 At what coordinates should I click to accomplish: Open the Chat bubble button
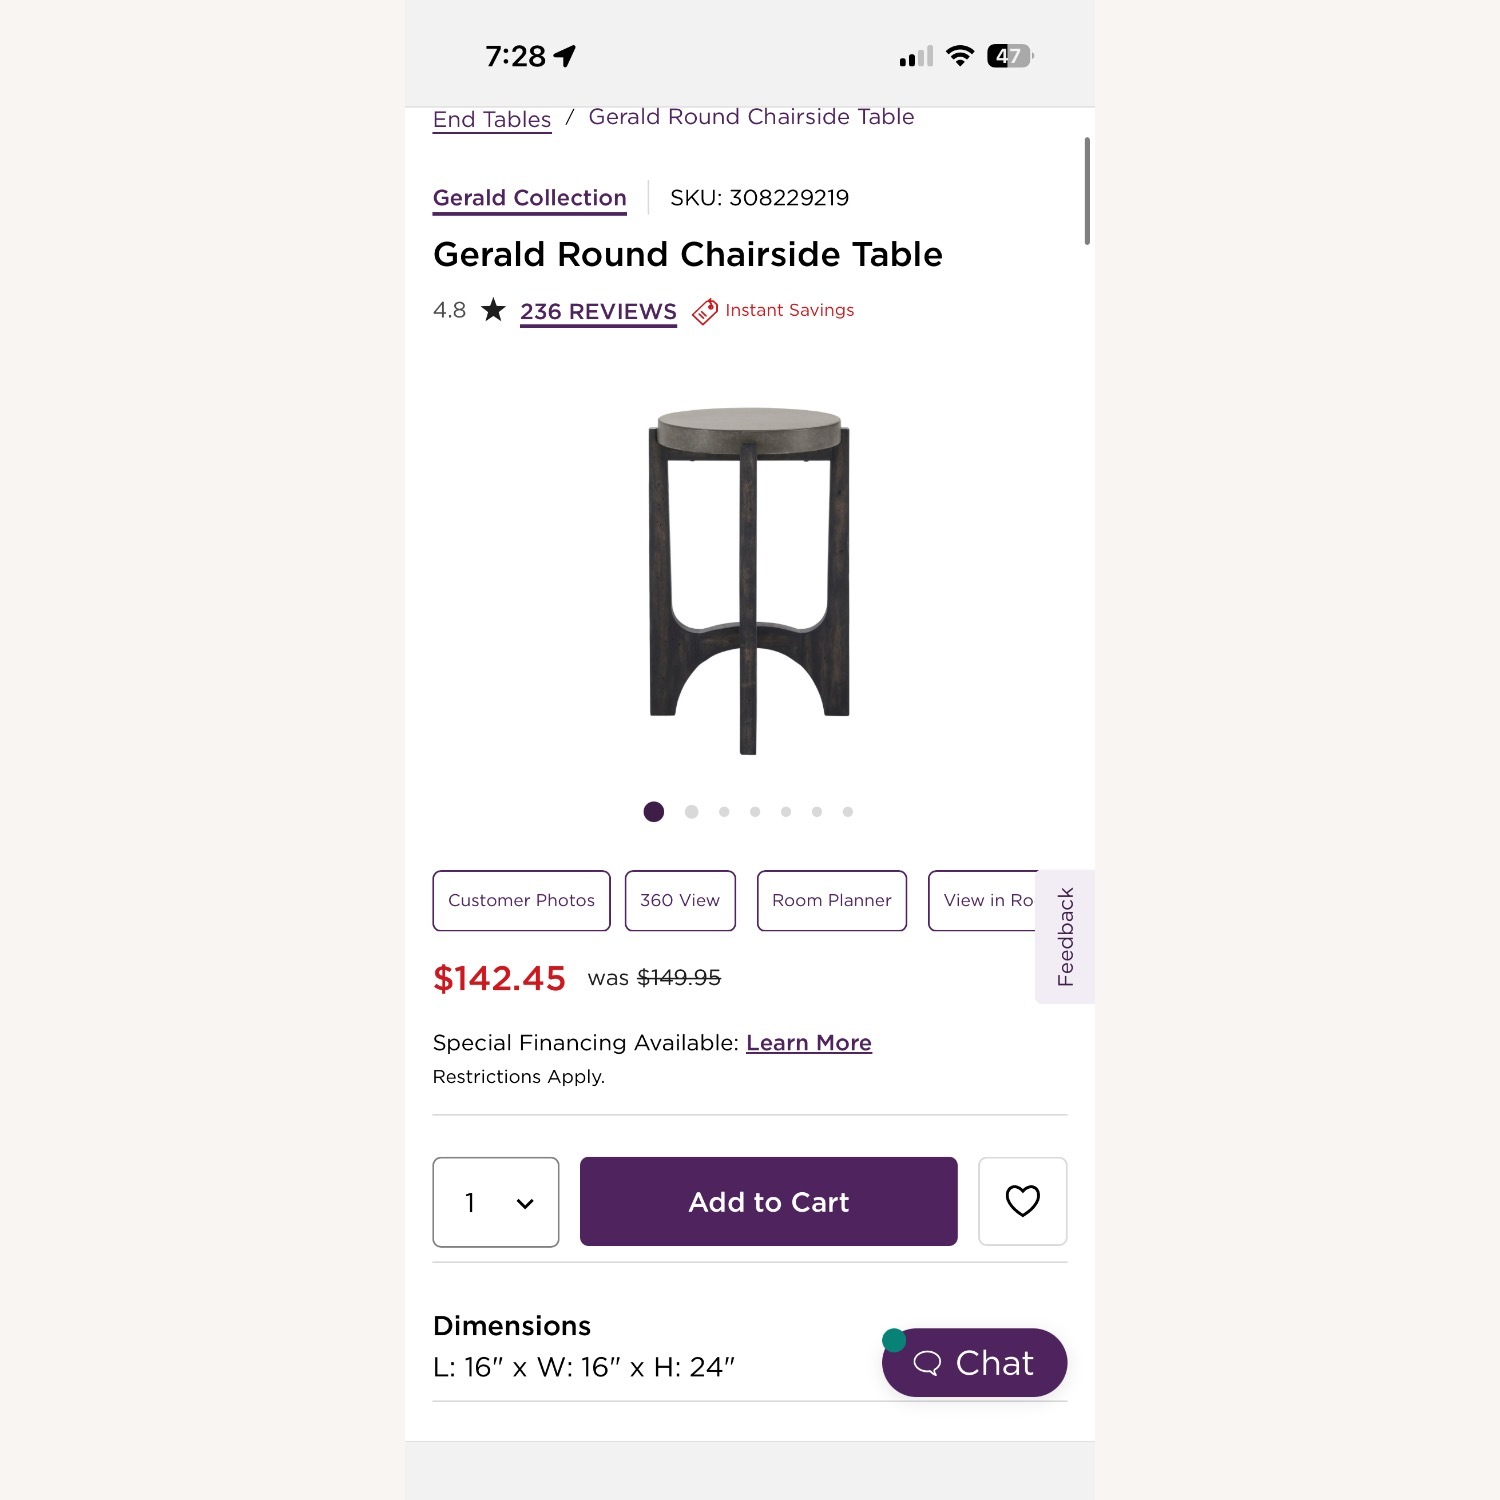coord(974,1362)
